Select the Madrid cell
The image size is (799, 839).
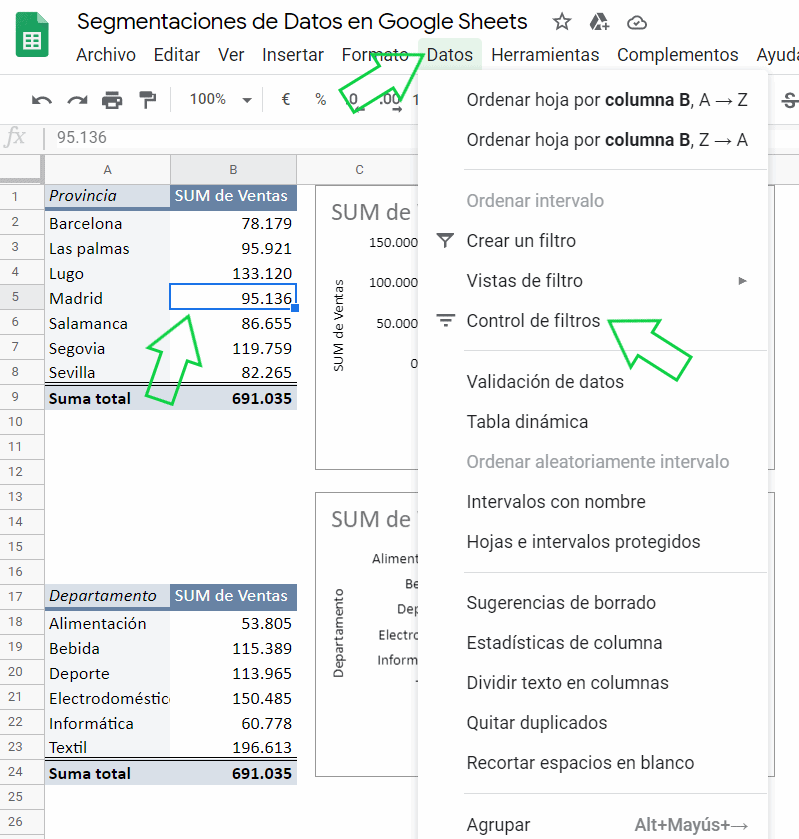coord(108,298)
